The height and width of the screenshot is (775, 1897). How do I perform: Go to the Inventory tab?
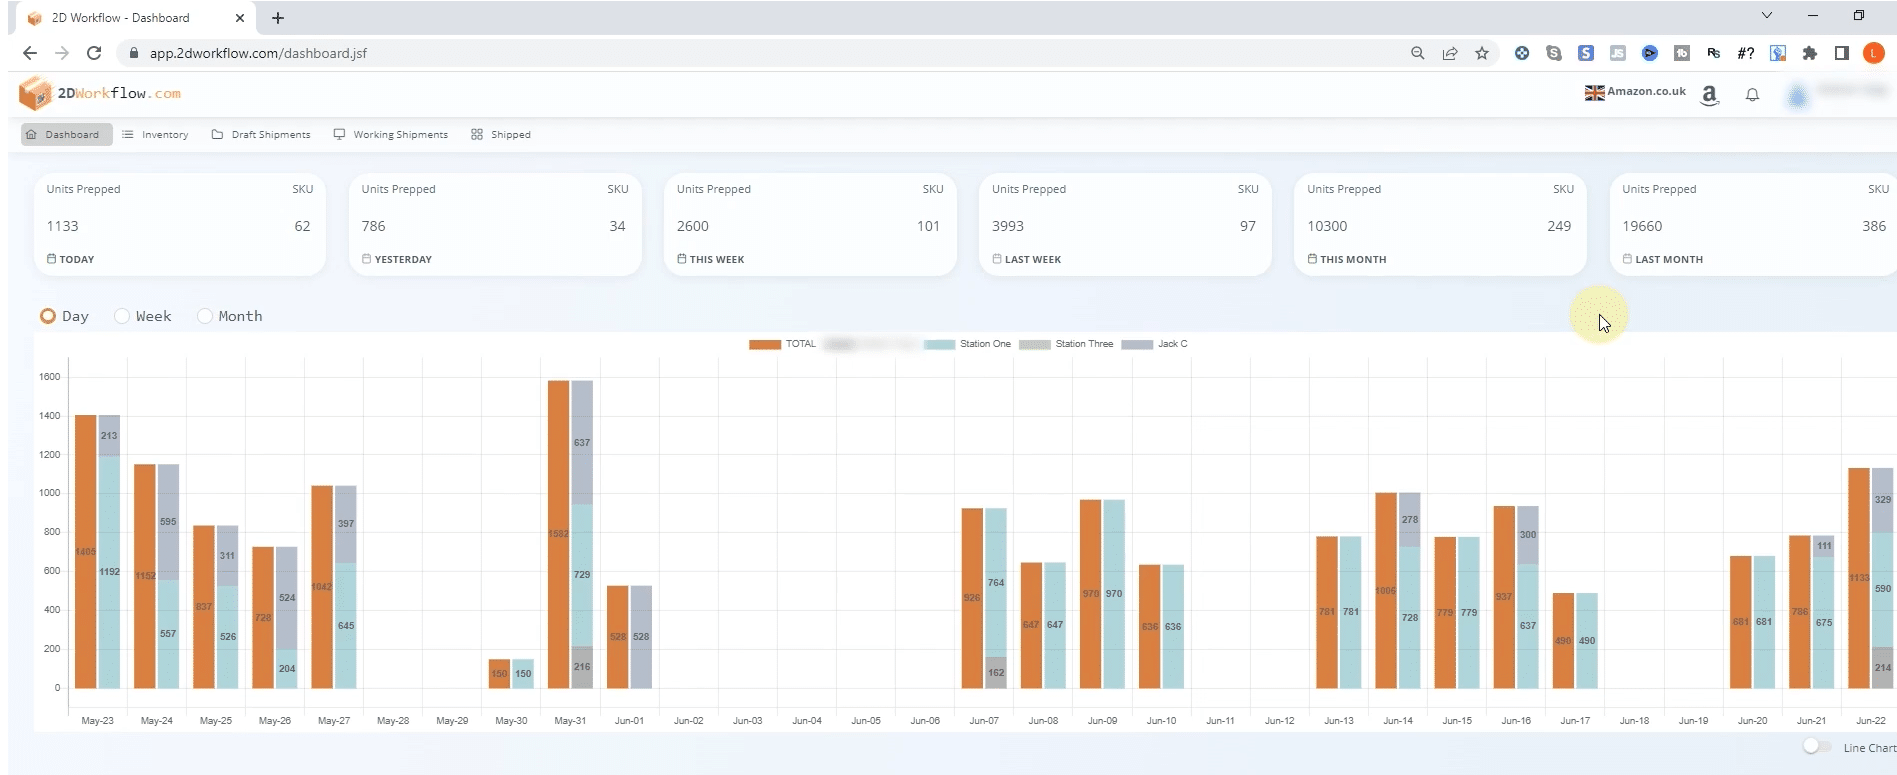tap(155, 134)
